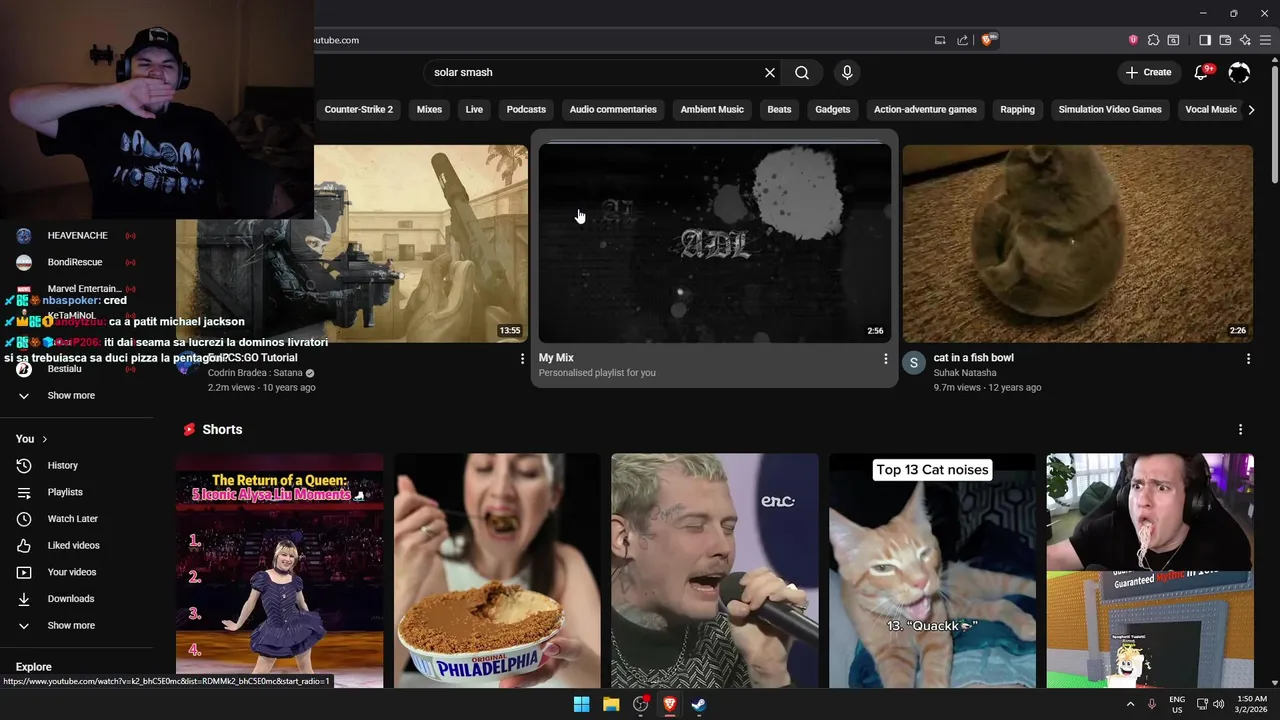1280x720 pixels.
Task: Select the Beats filter chip
Action: (779, 109)
